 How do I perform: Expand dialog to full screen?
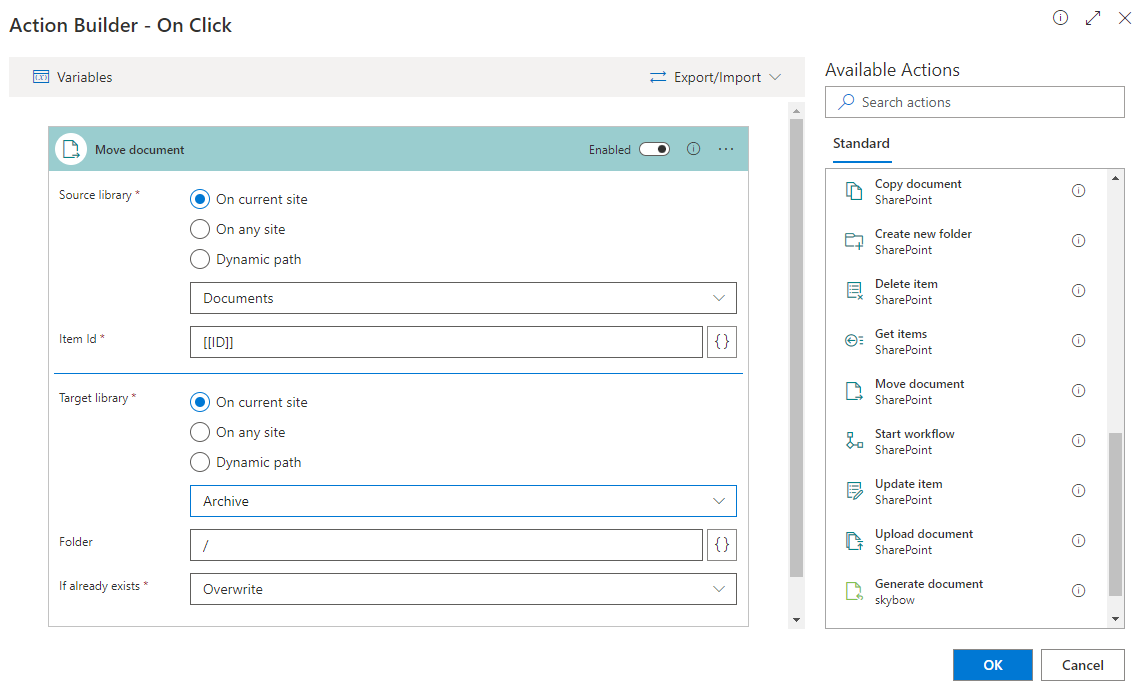click(x=1093, y=18)
